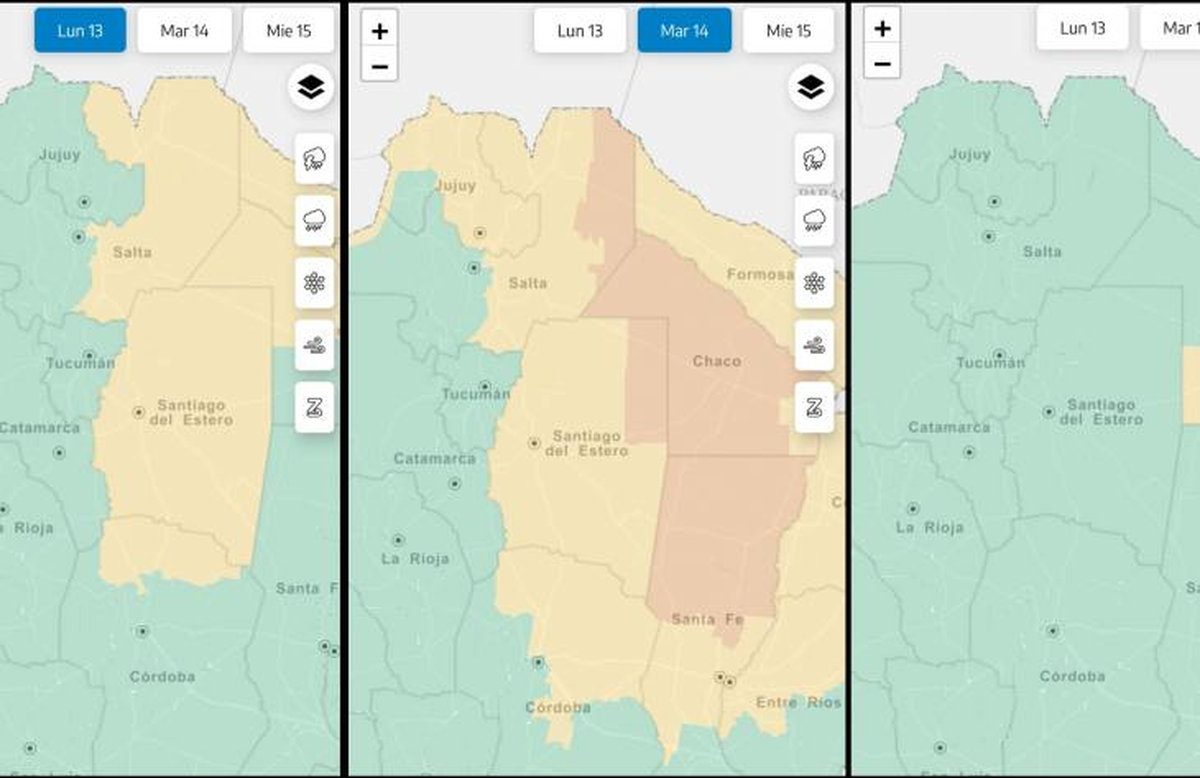Show wind alerts in the middle map

click(814, 345)
